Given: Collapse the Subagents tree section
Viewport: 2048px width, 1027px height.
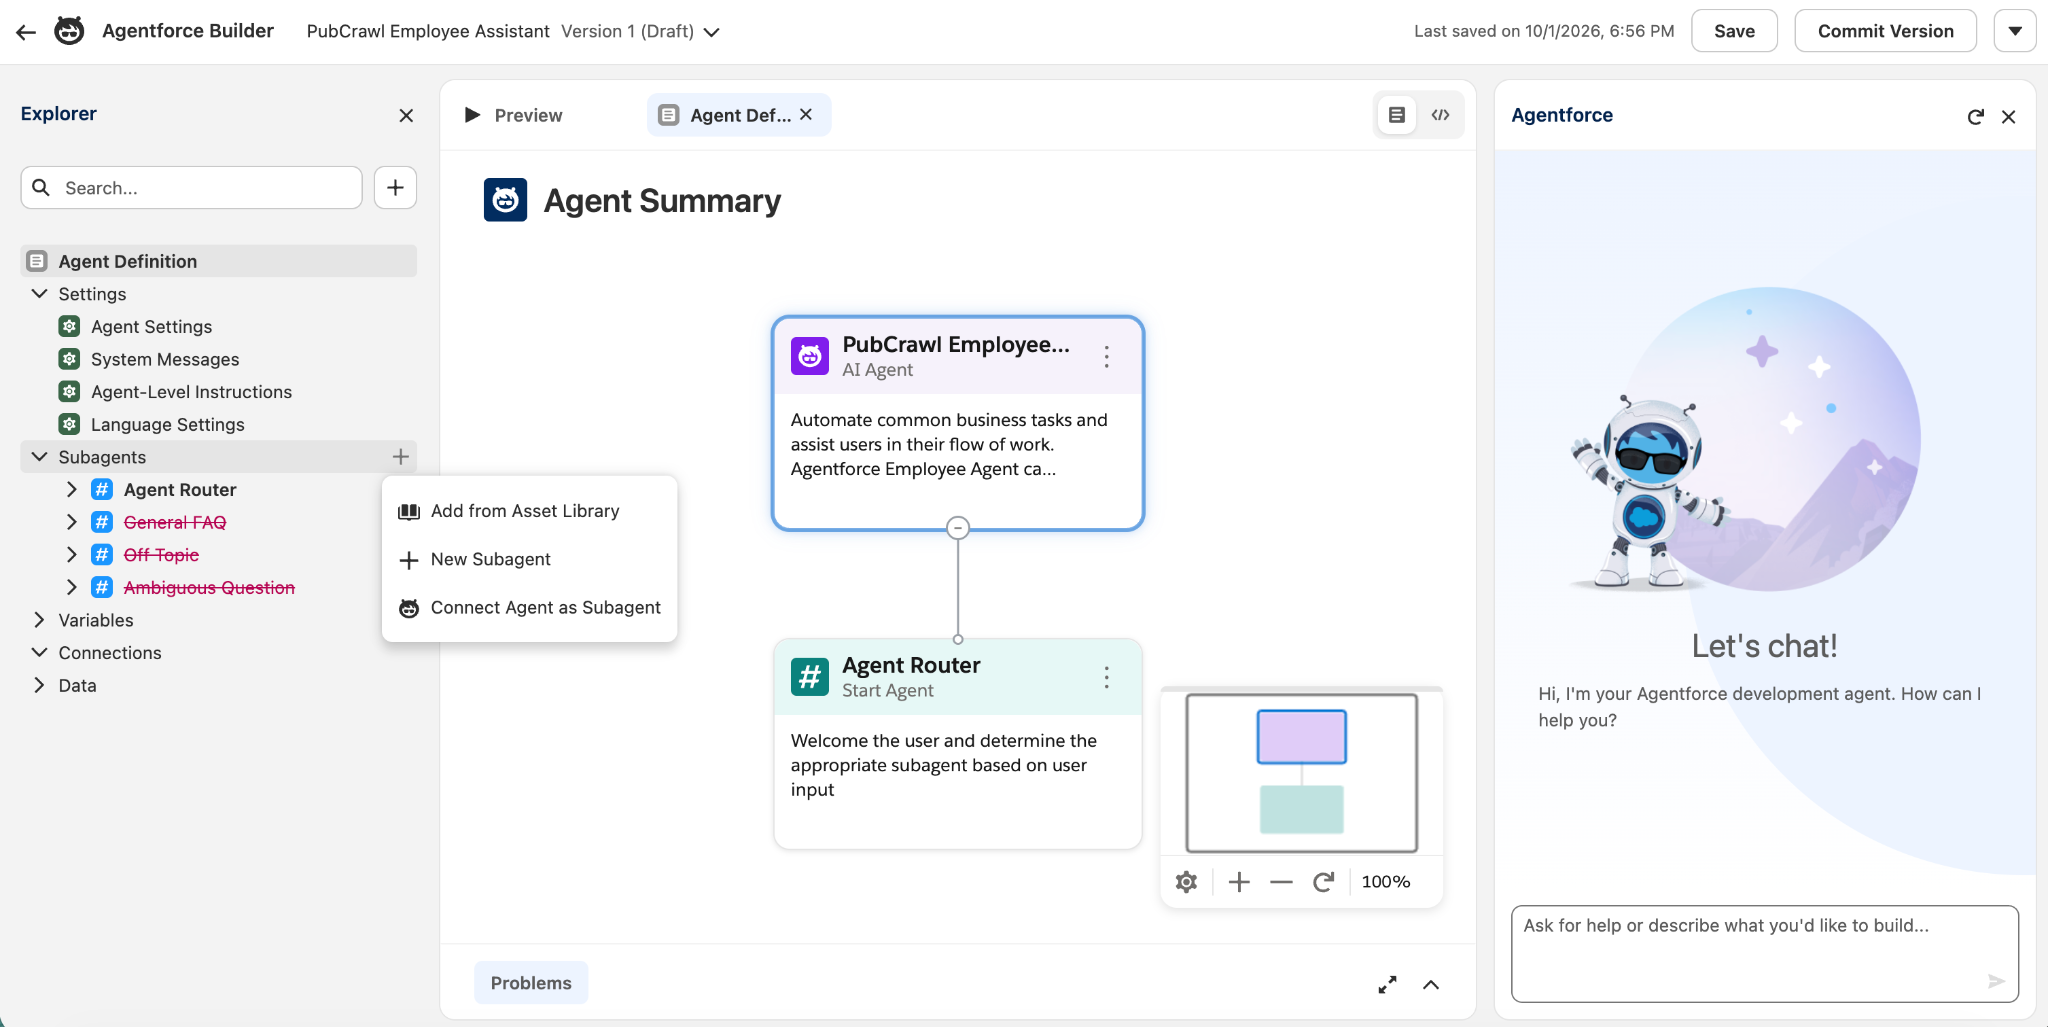Looking at the screenshot, I should coord(40,457).
